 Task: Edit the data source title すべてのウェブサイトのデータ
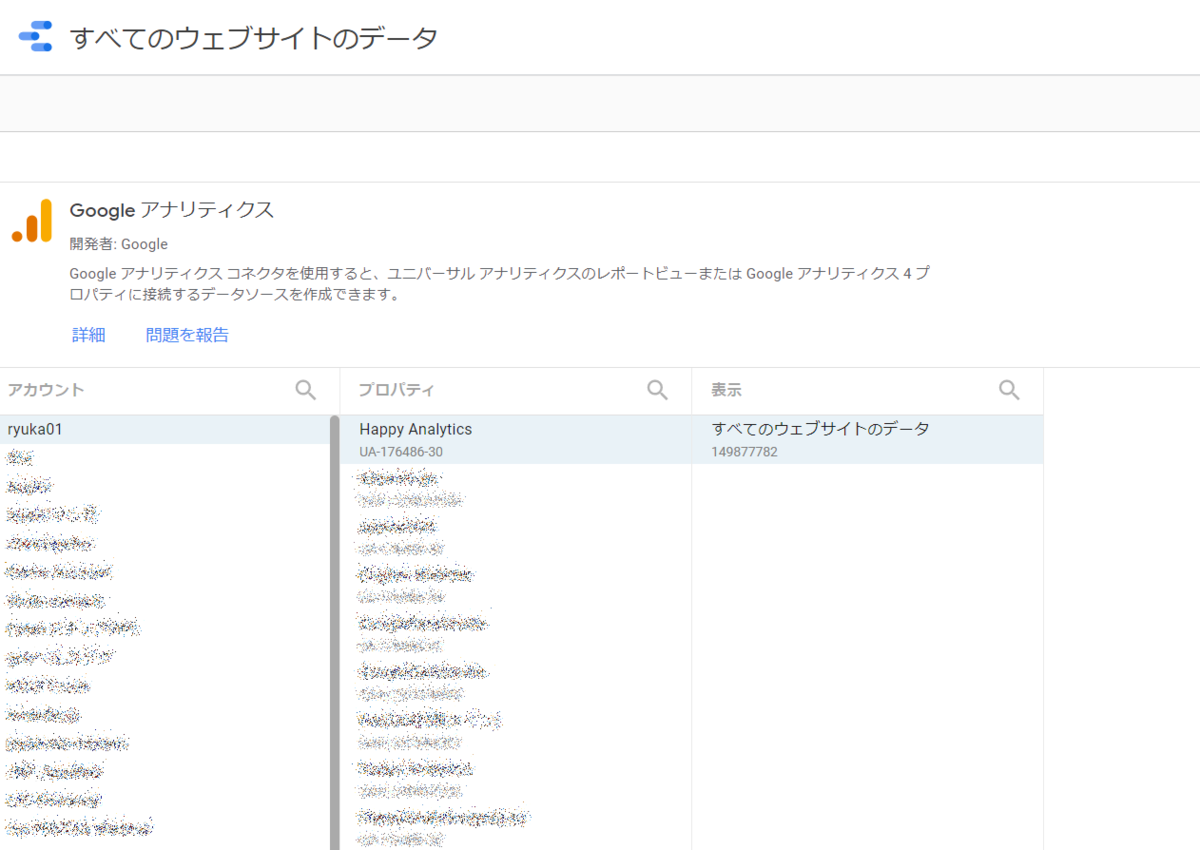254,38
